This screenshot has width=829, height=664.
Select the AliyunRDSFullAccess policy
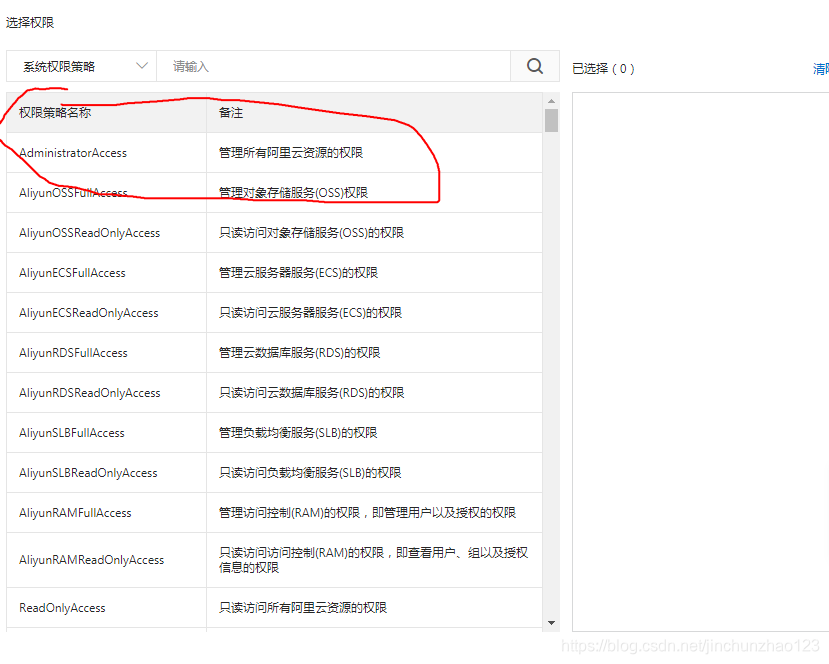click(73, 353)
